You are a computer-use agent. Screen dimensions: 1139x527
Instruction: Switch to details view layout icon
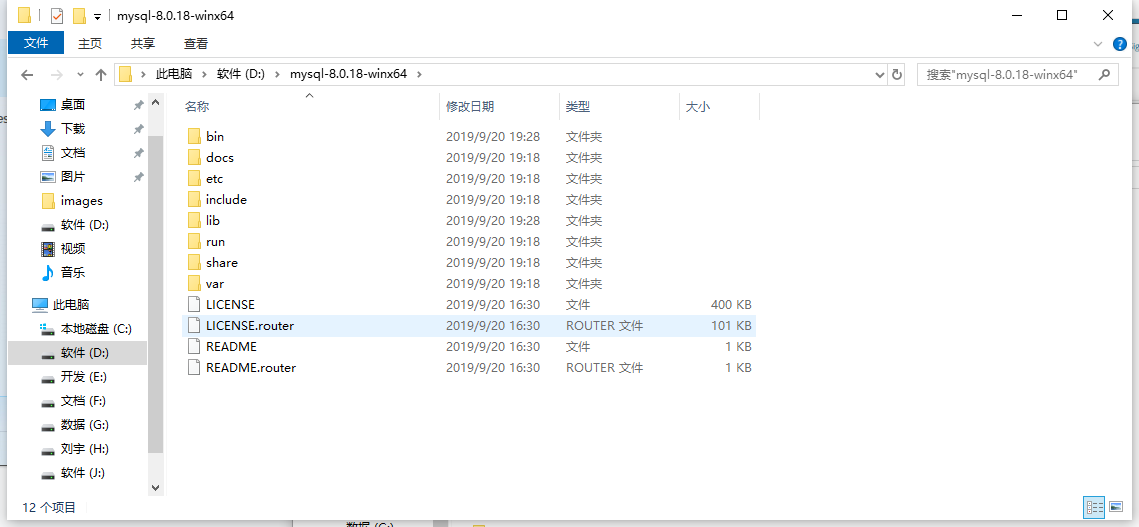(1093, 507)
